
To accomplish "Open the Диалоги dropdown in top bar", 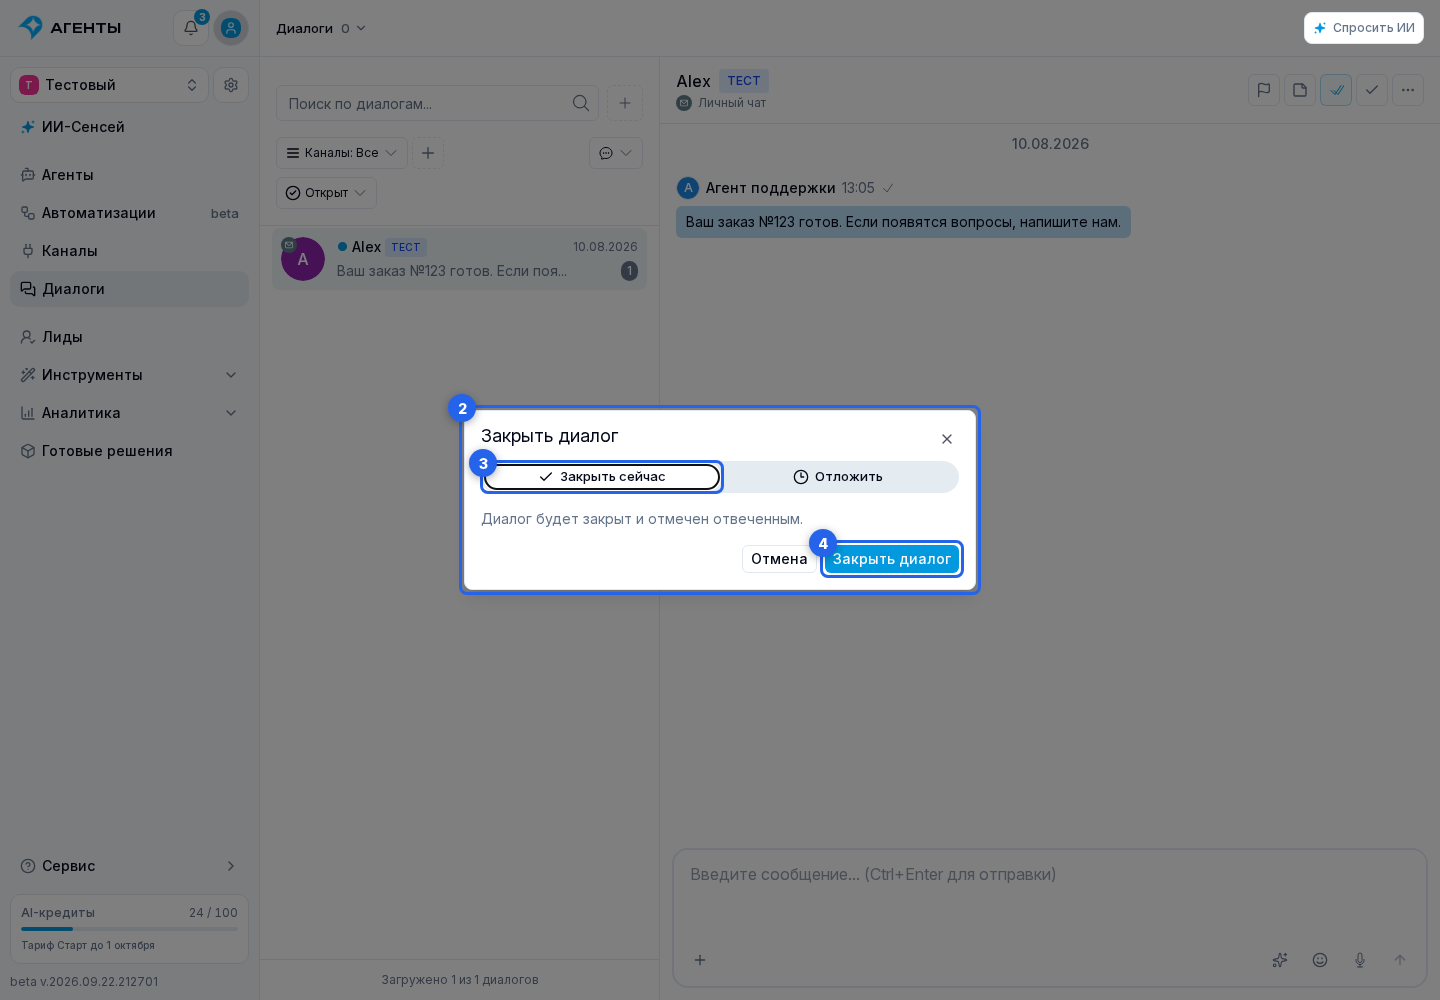I will click(321, 28).
